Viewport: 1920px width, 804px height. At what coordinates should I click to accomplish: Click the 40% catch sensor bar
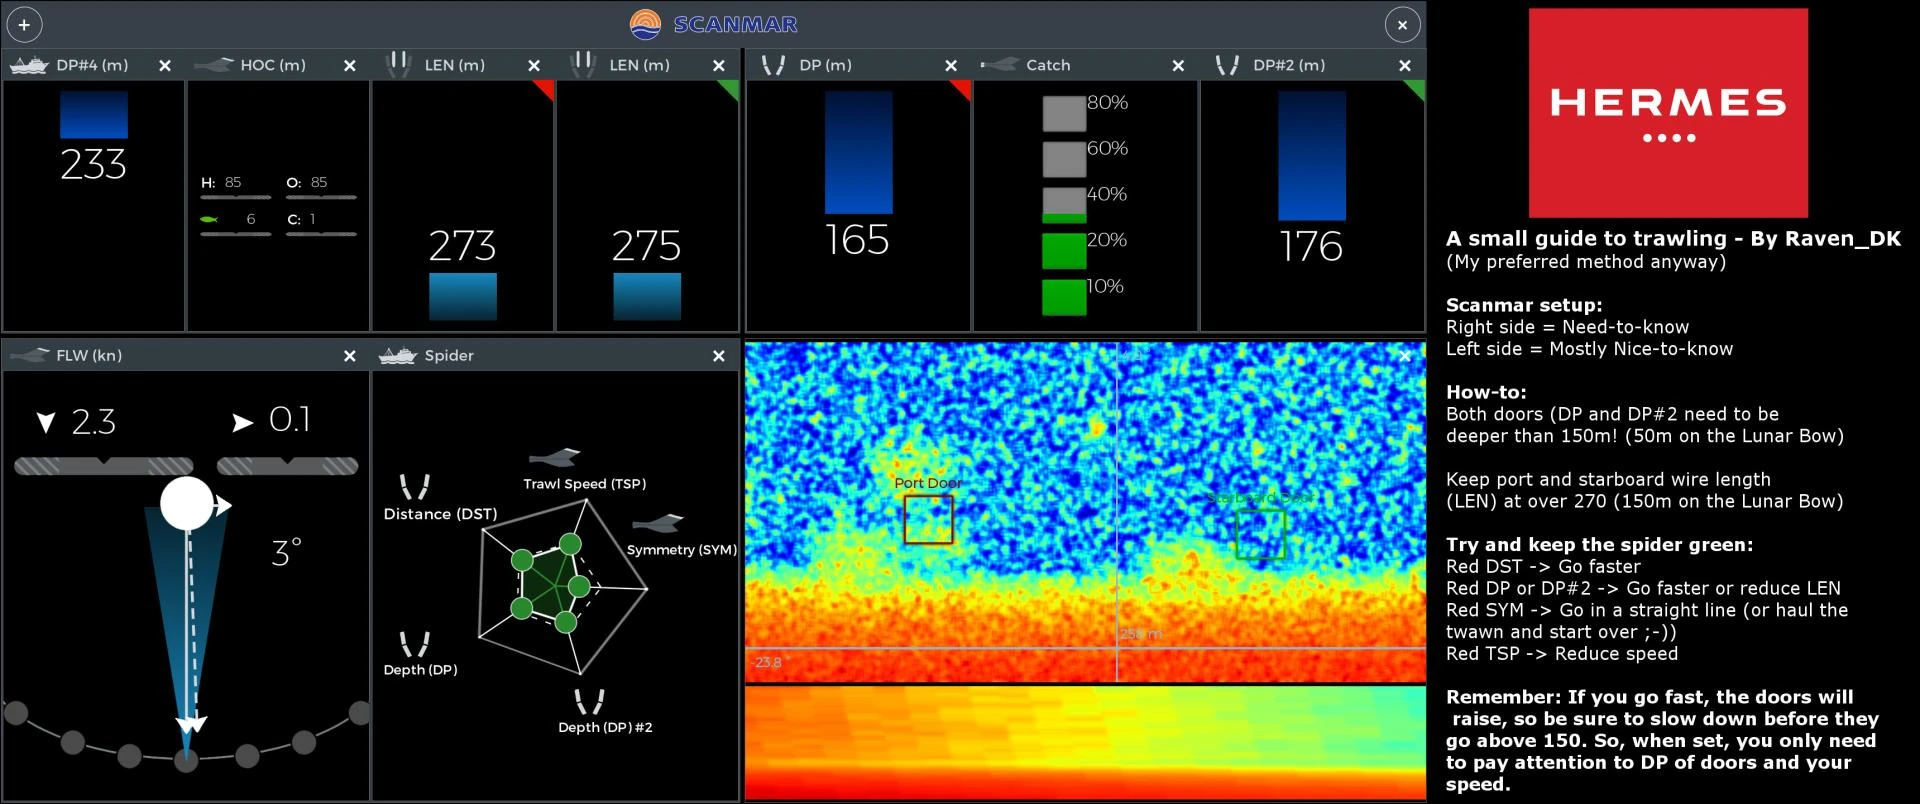point(1064,205)
